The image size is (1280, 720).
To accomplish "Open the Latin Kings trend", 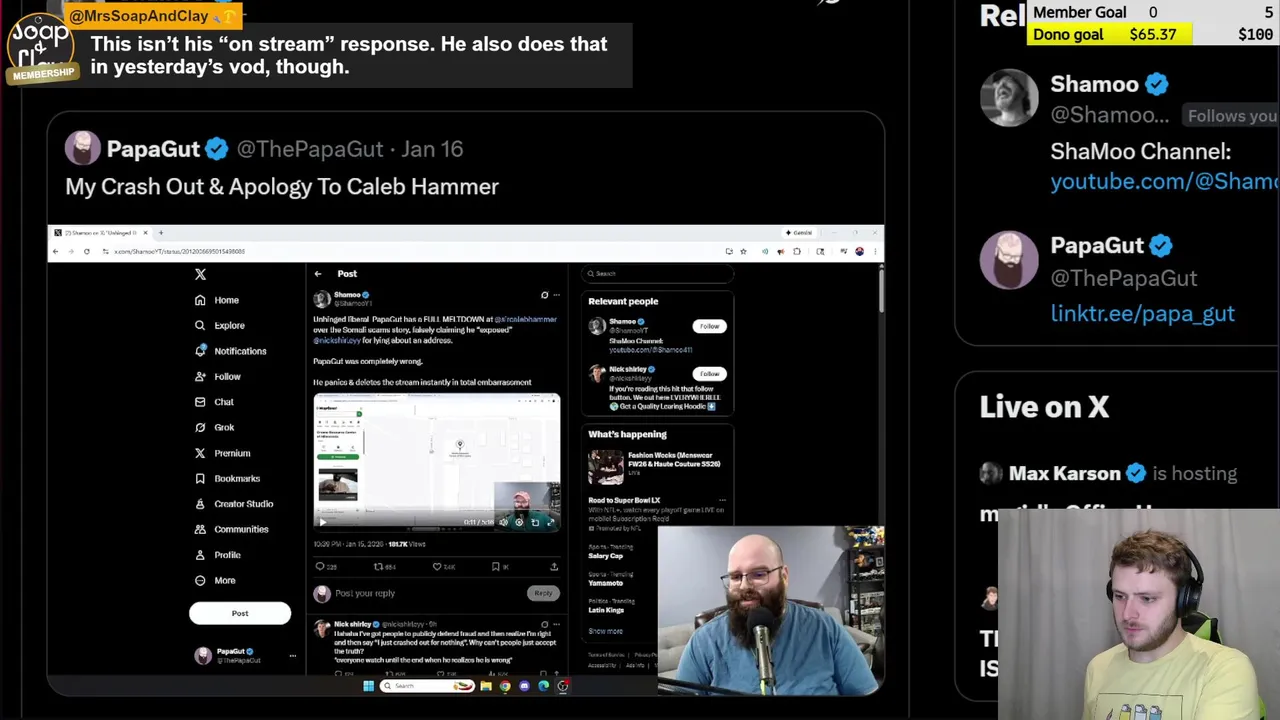I will [x=606, y=610].
